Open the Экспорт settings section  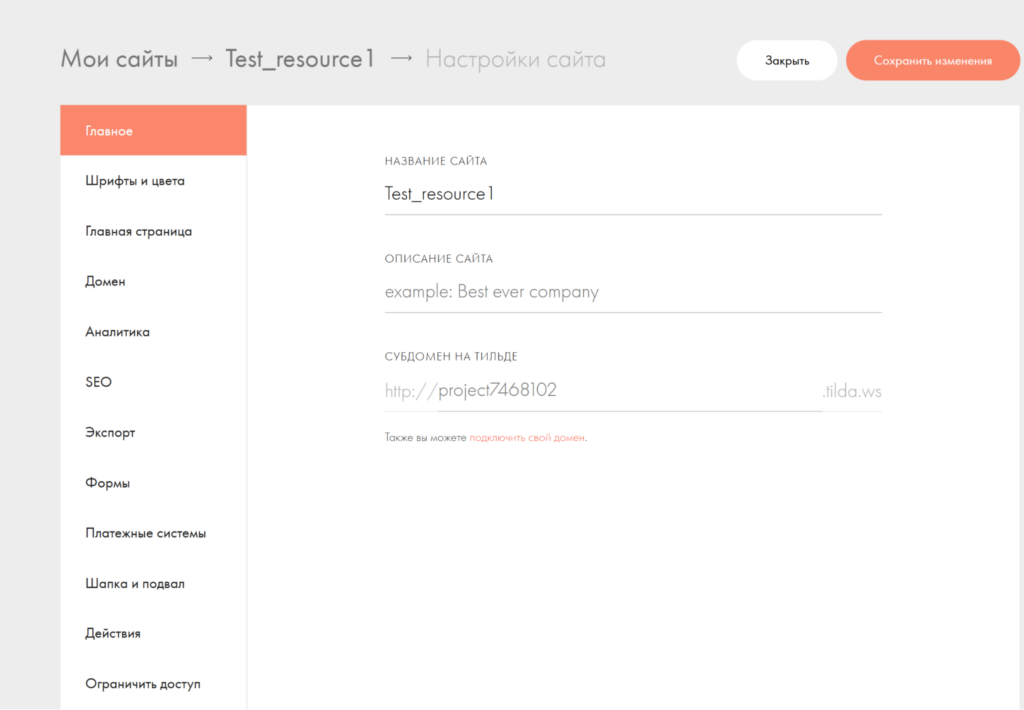click(110, 433)
